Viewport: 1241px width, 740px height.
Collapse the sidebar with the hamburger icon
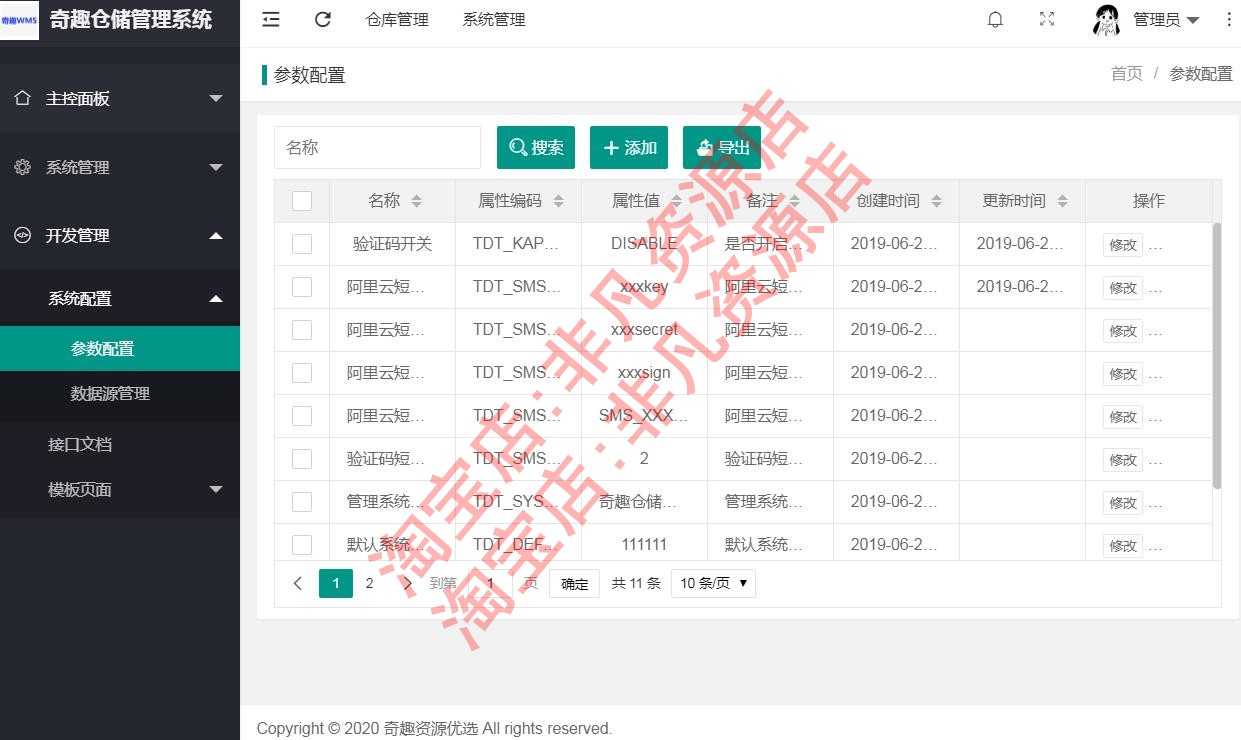coord(270,19)
